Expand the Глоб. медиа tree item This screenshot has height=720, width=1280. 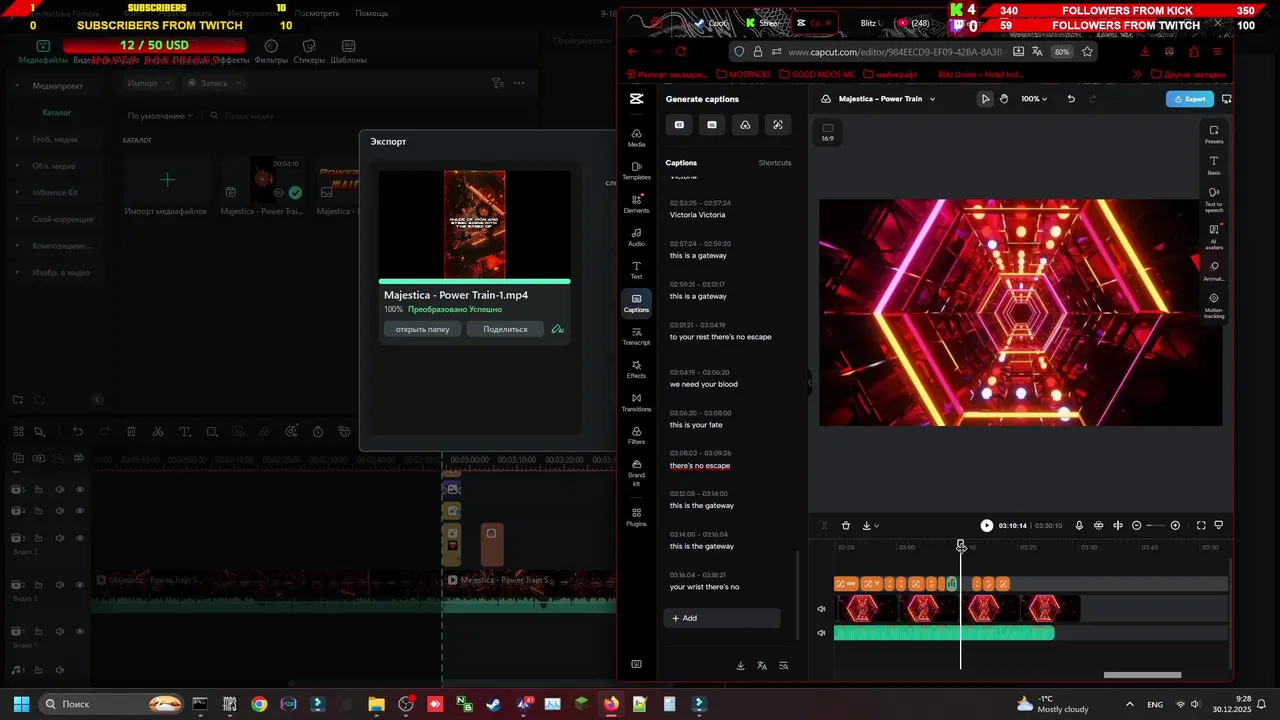pyautogui.click(x=17, y=139)
